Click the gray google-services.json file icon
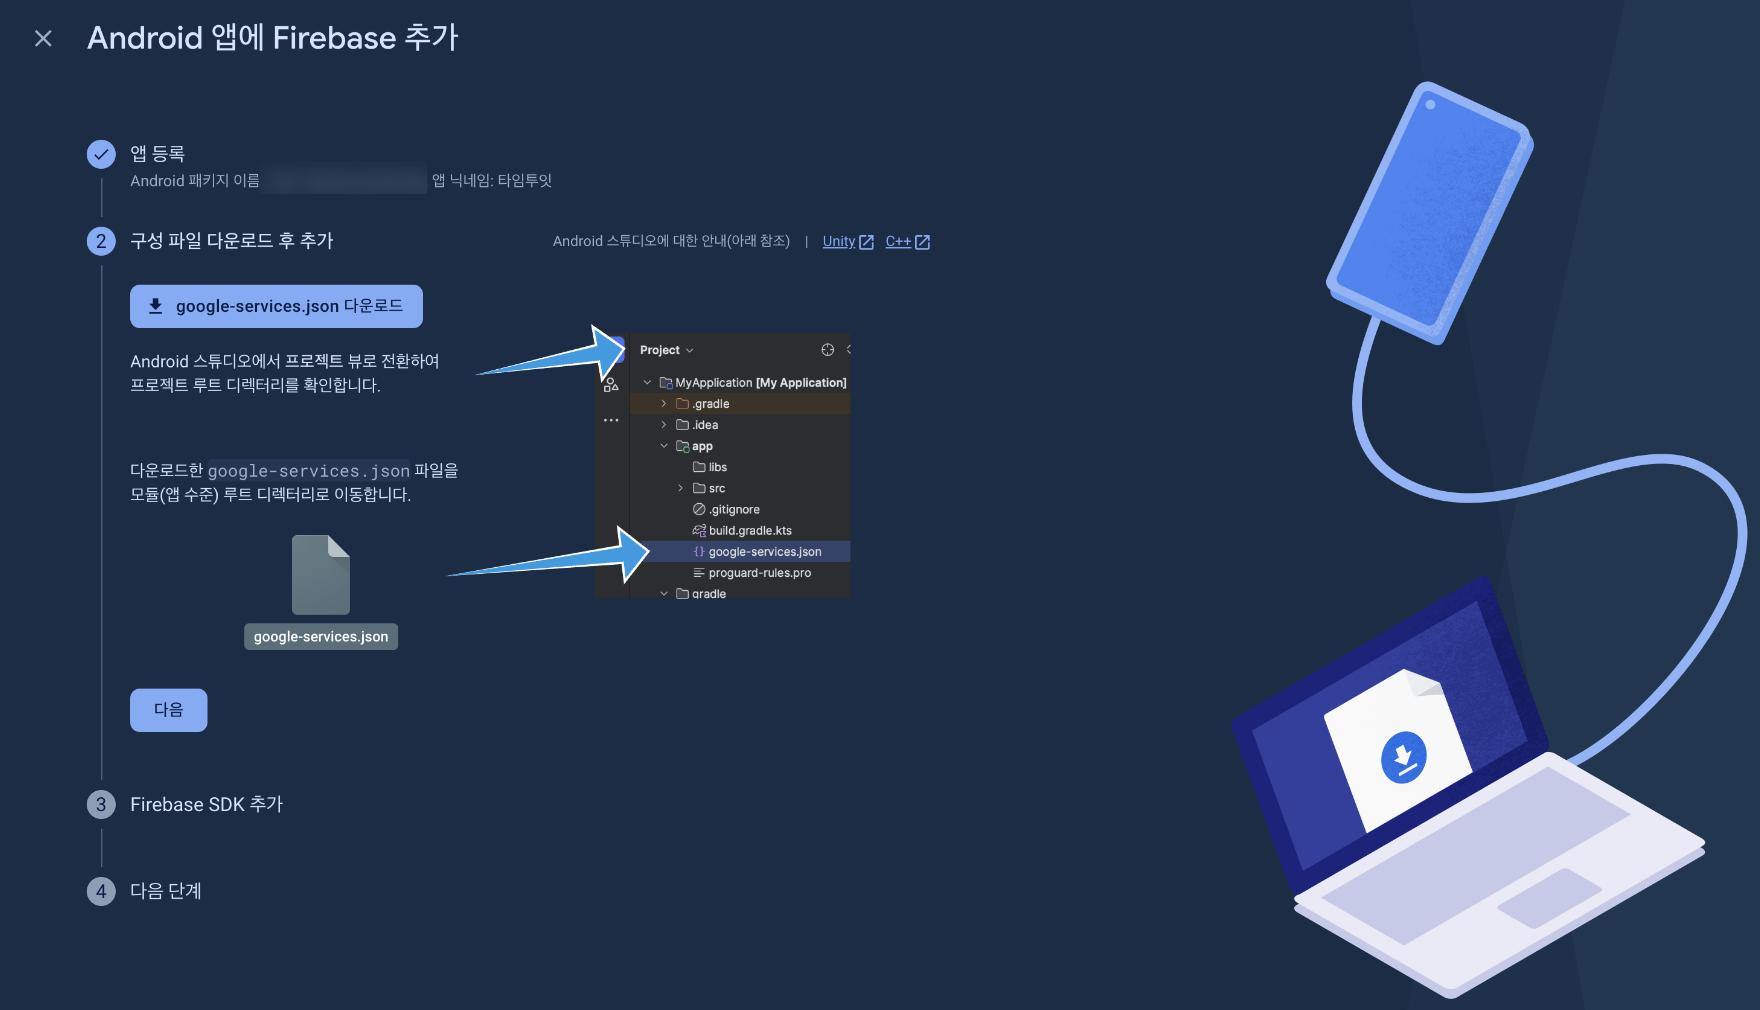Screen dimensions: 1760x1010 pyautogui.click(x=321, y=575)
